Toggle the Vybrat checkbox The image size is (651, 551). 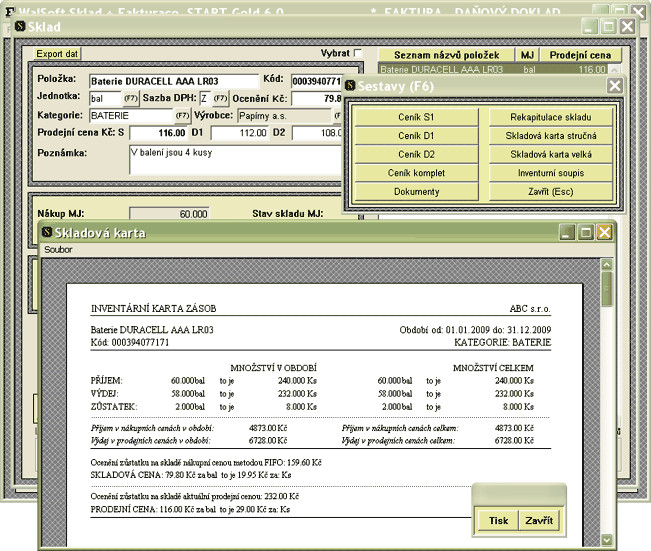tap(358, 53)
